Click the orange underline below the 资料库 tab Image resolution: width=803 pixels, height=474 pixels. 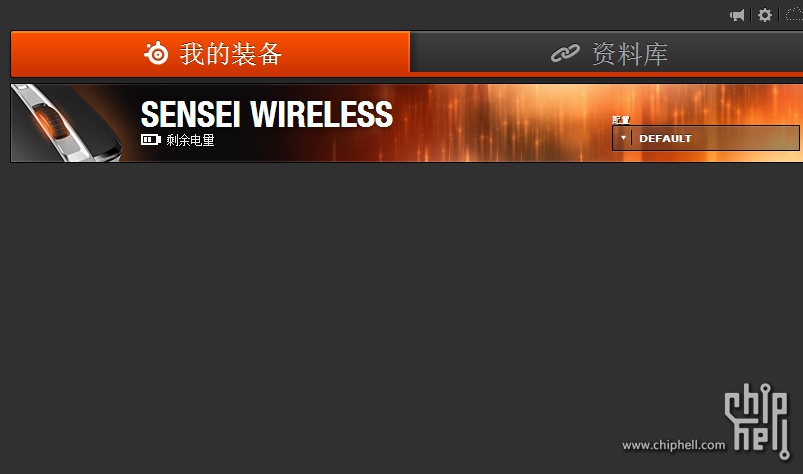(606, 75)
